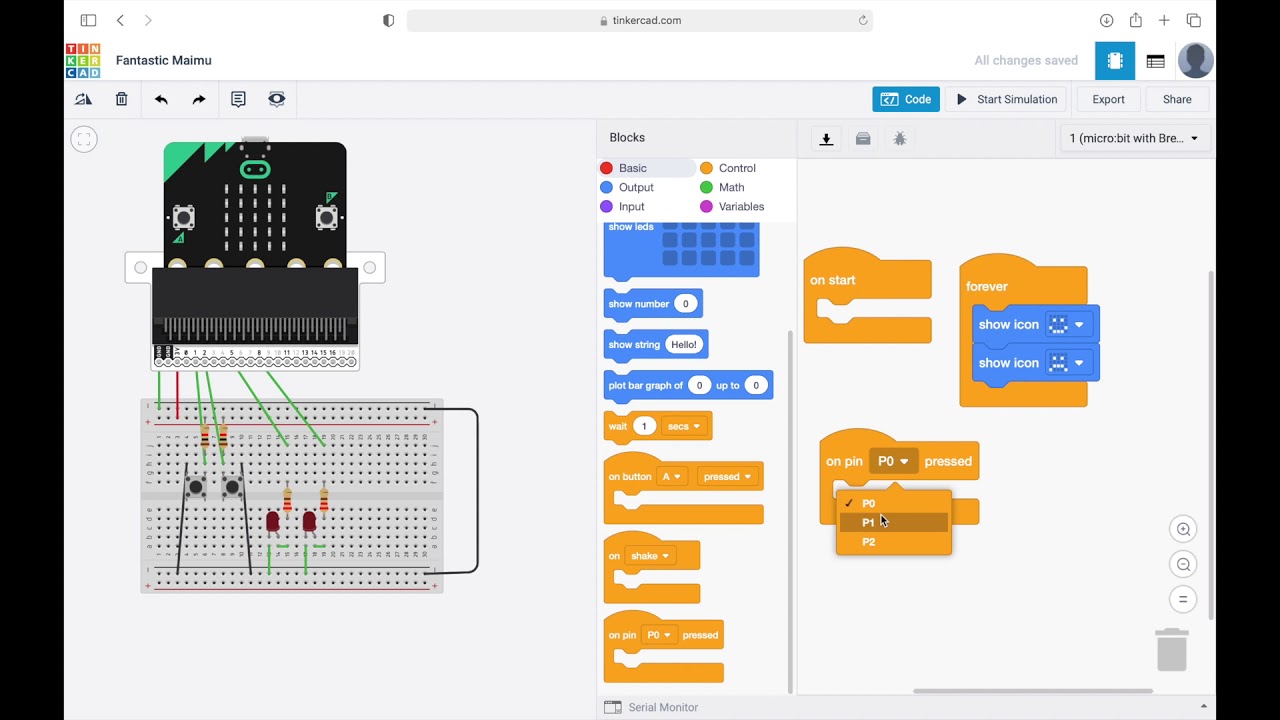Toggle the eye icon in the toolbar
Screen dimensions: 1280x720
coord(277,99)
